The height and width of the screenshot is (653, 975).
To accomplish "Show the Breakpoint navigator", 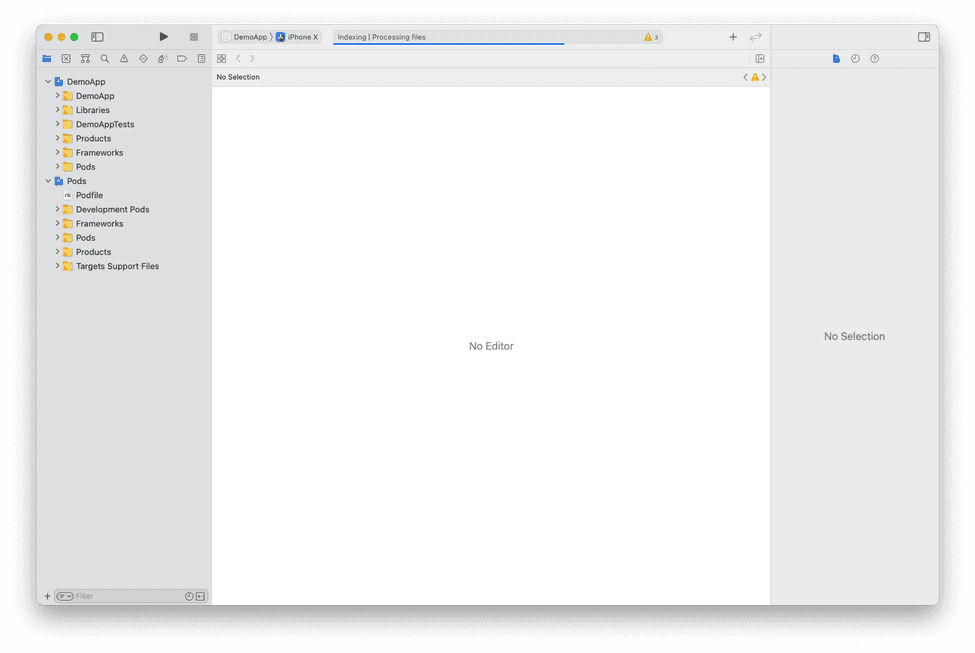I will pos(181,58).
